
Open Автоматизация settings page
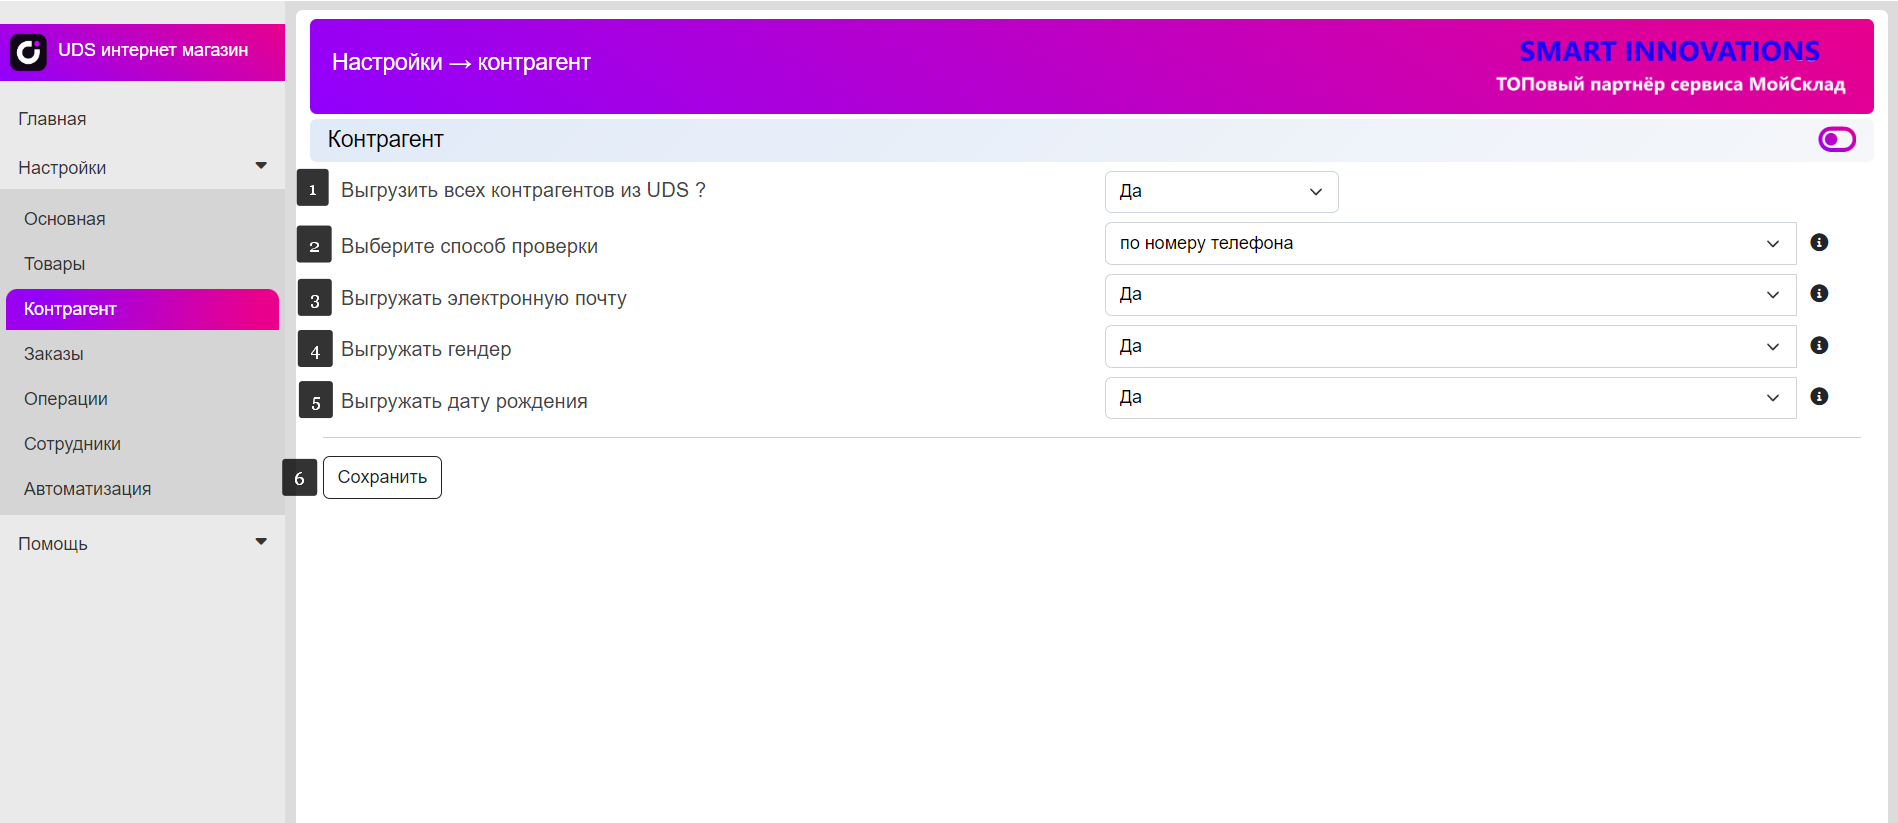pyautogui.click(x=88, y=489)
